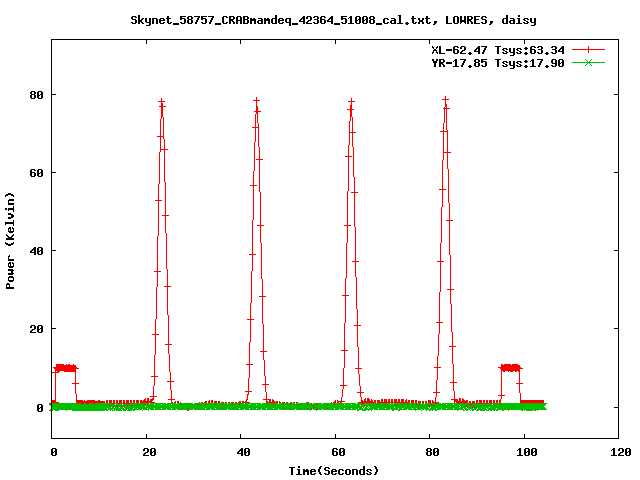This screenshot has width=640, height=480.
Task: Click the third red peak near 63 seconds
Action: click(x=351, y=101)
